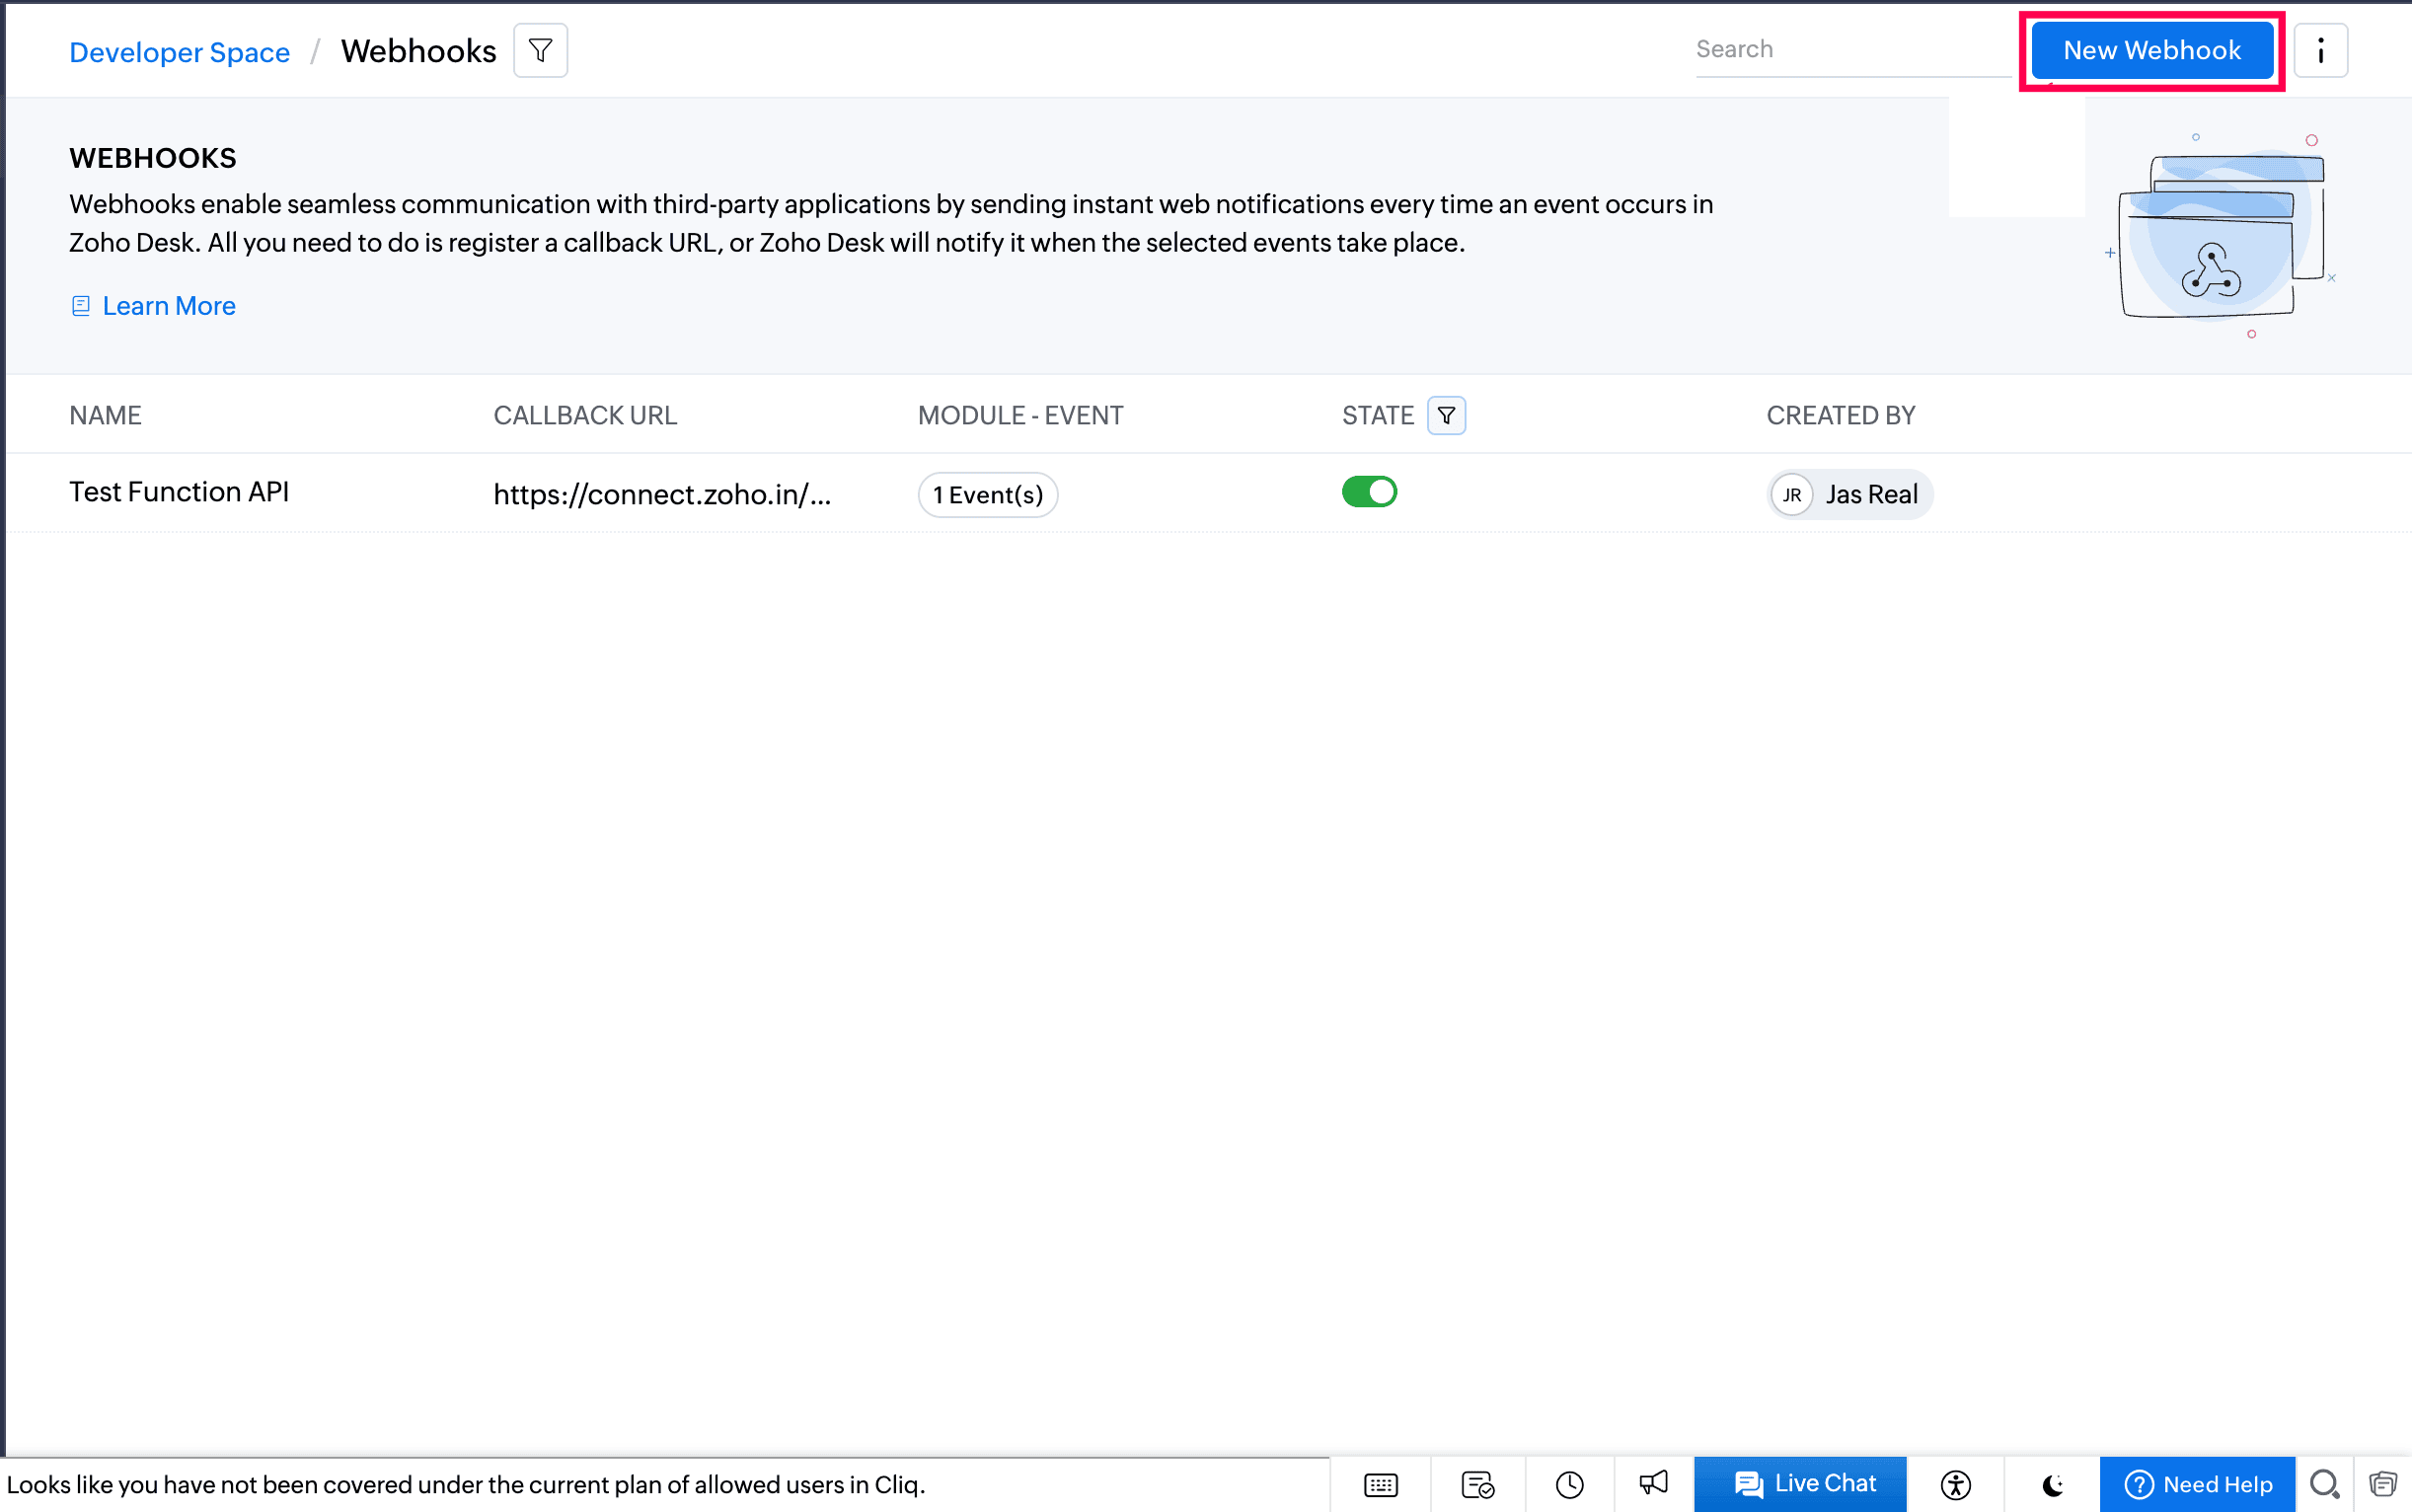
Task: Open the more options info button
Action: 2320,50
